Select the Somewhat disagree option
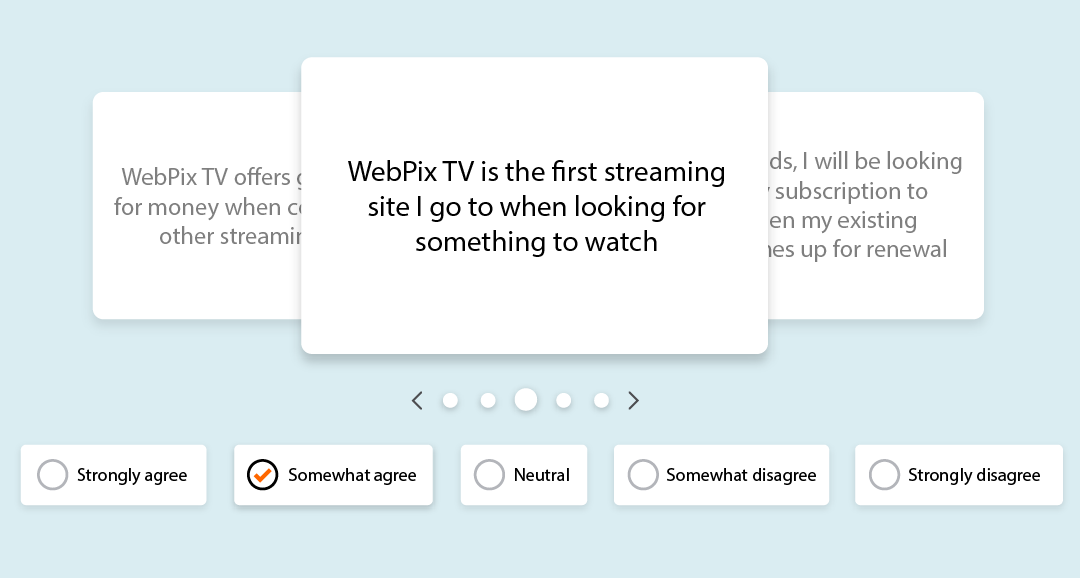Image resolution: width=1080 pixels, height=578 pixels. pyautogui.click(x=644, y=475)
